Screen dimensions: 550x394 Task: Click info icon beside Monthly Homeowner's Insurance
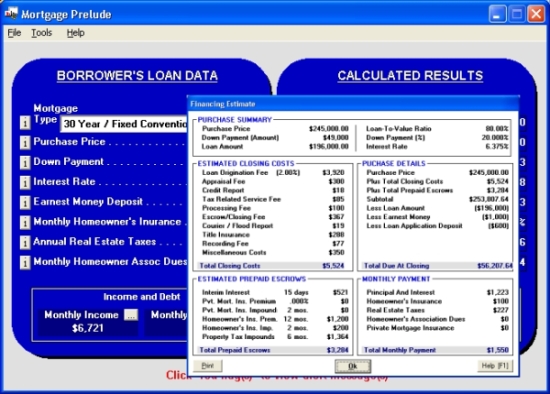[x=25, y=222]
